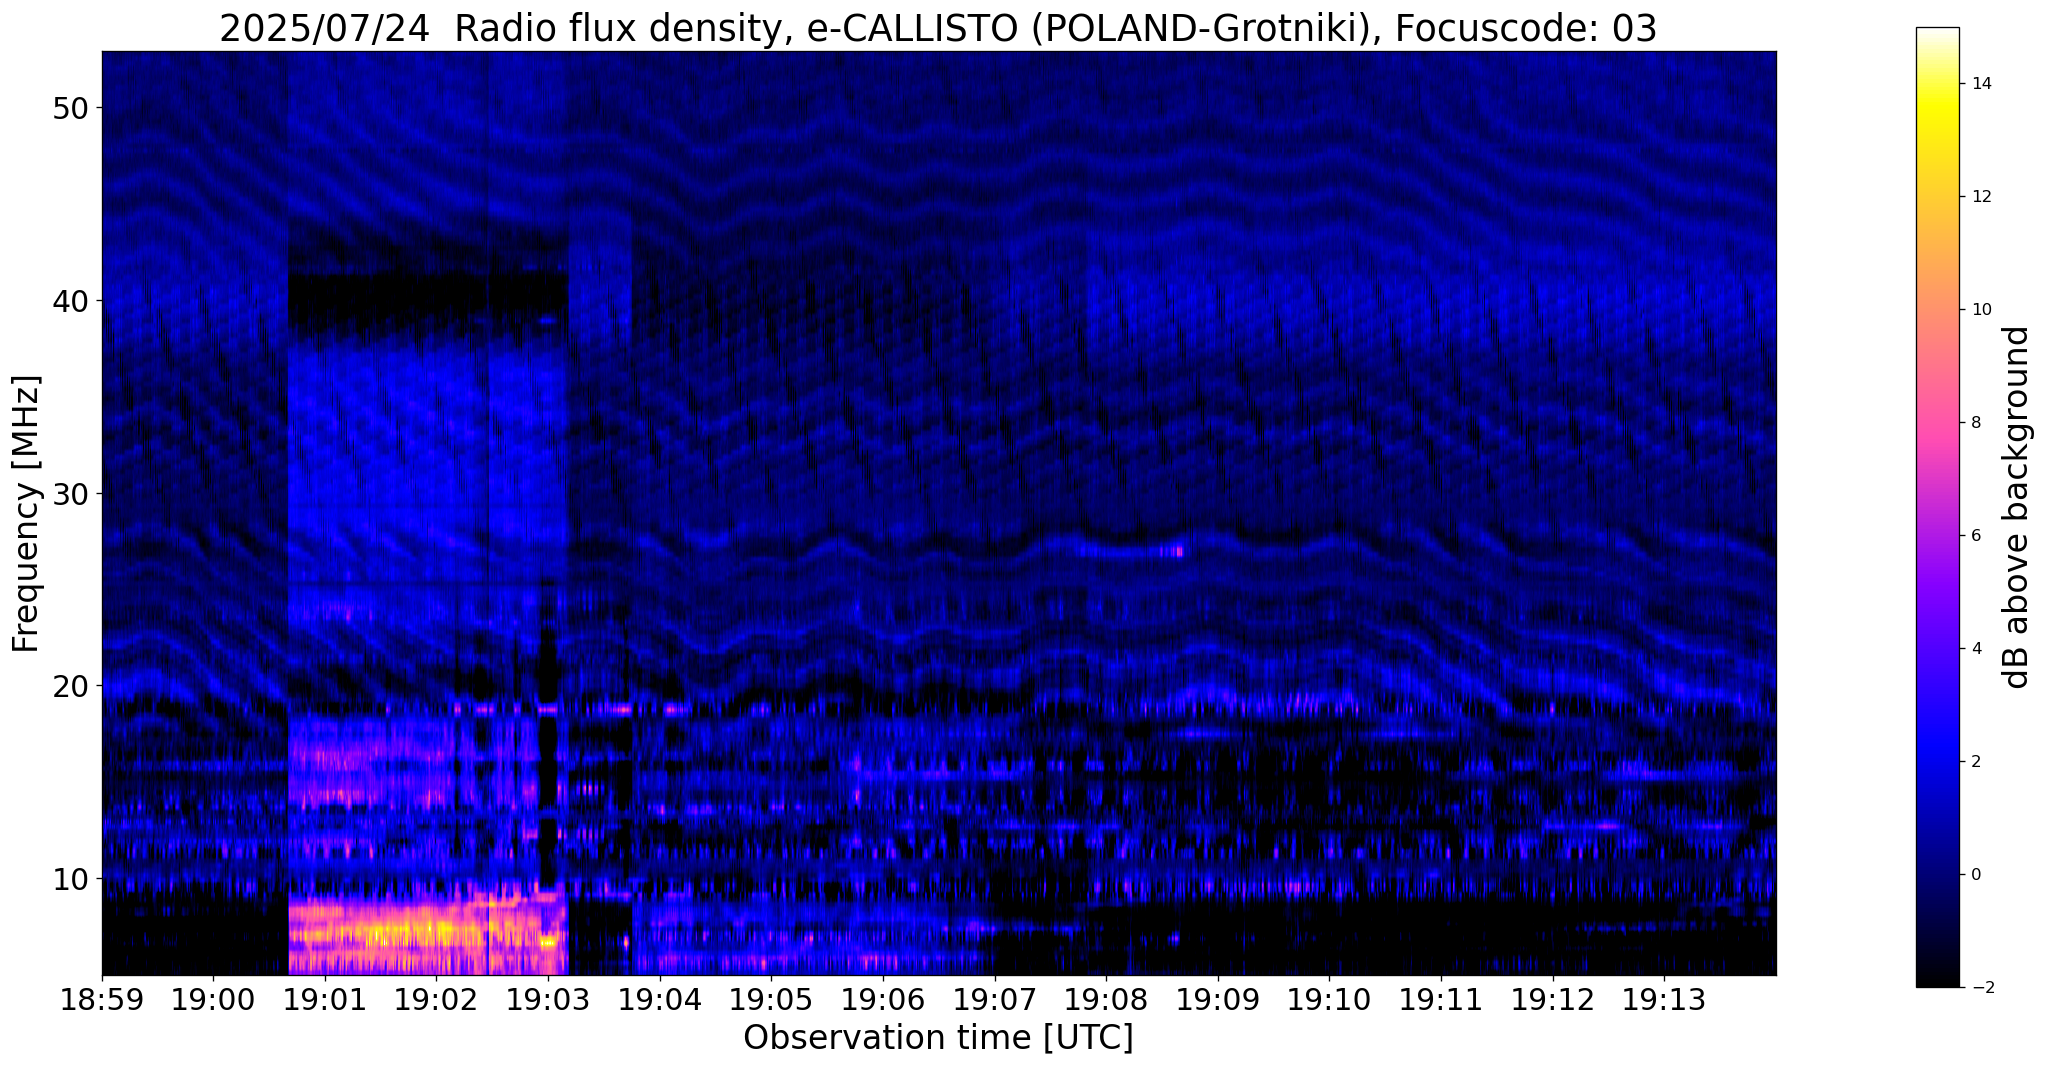The height and width of the screenshot is (1067, 2047).
Task: Click the 19:13 time tick label
Action: [x=1664, y=1001]
